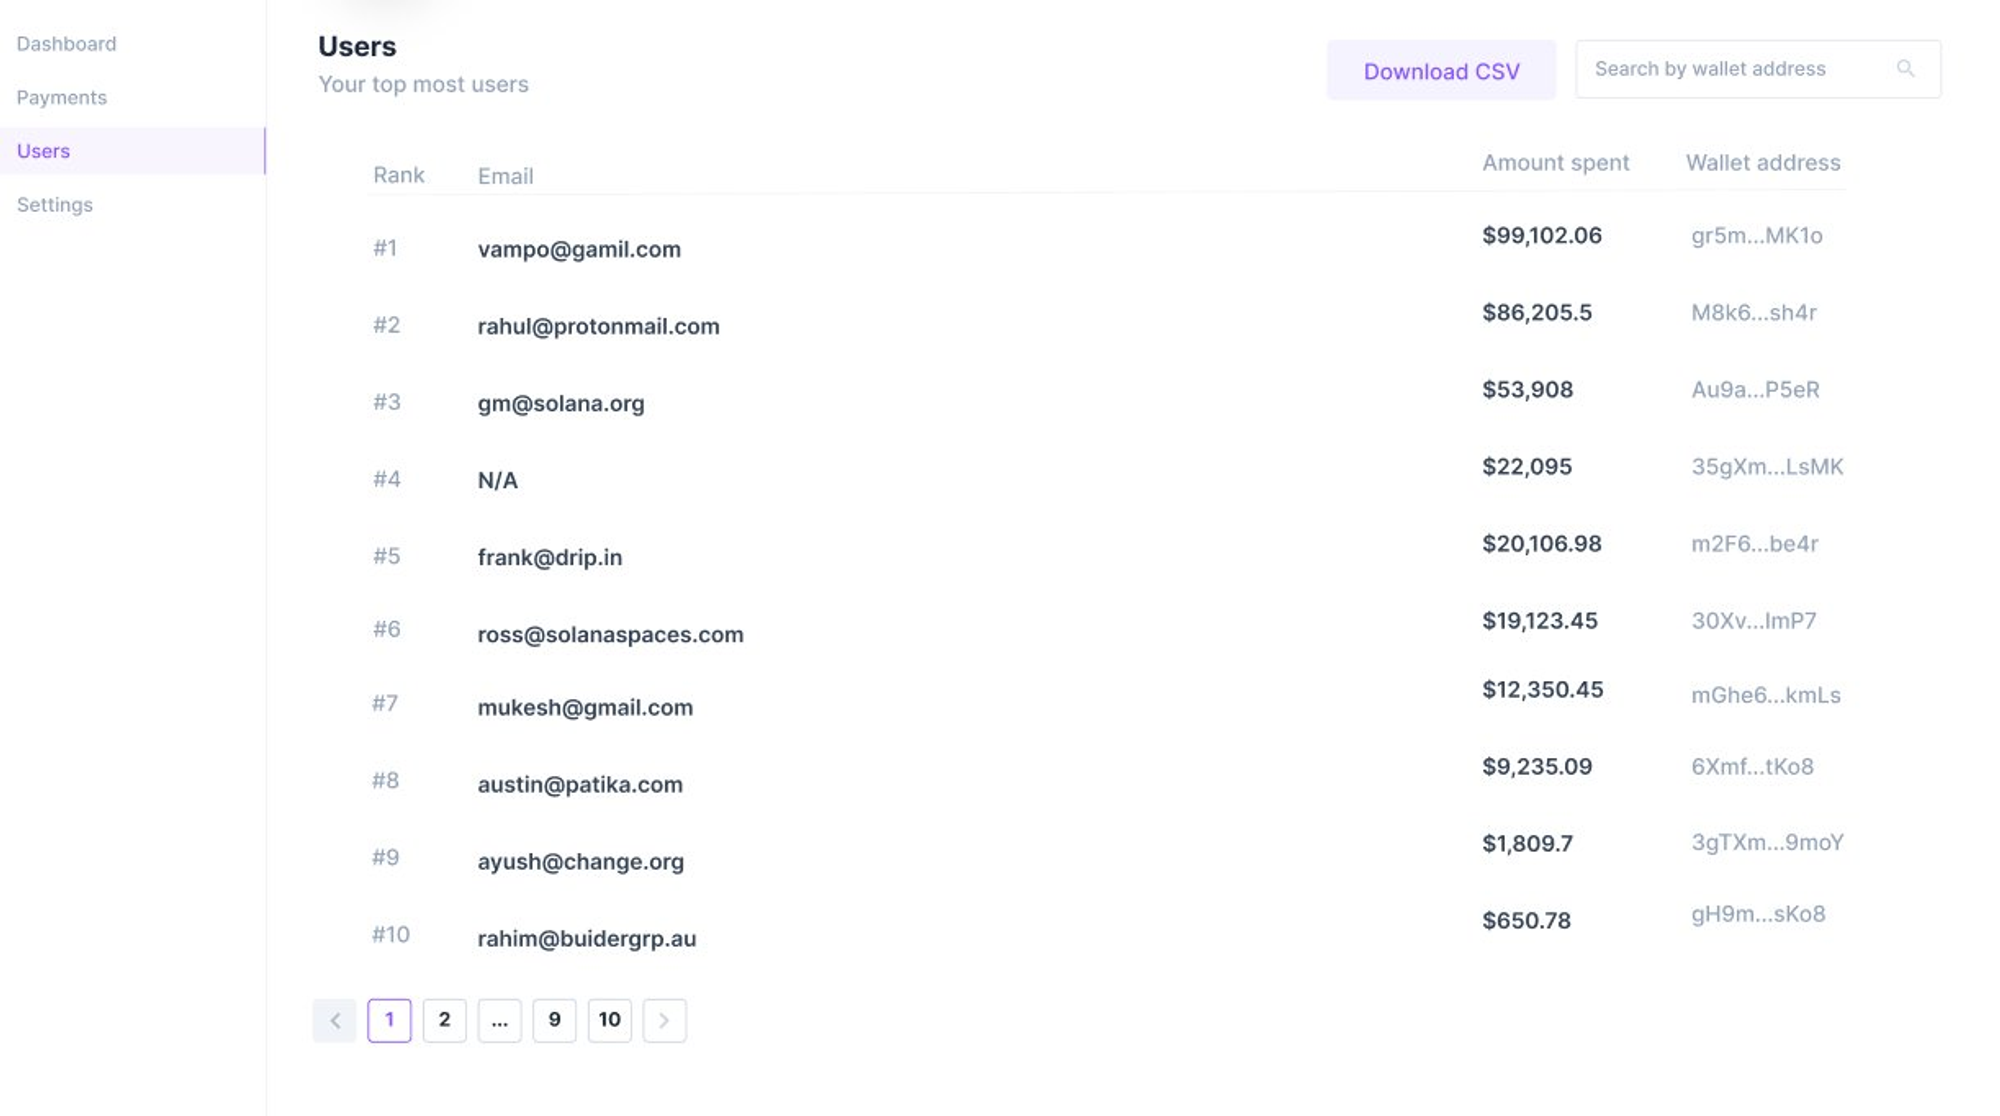Screen dimensions: 2000x1116
Task: Select current page 1 button
Action: click(389, 1020)
